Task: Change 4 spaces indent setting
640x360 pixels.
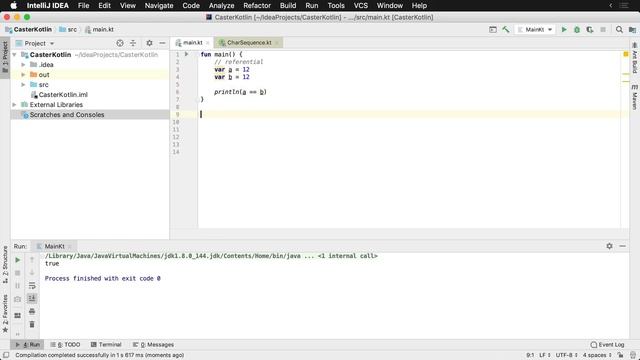Action: pyautogui.click(x=597, y=355)
